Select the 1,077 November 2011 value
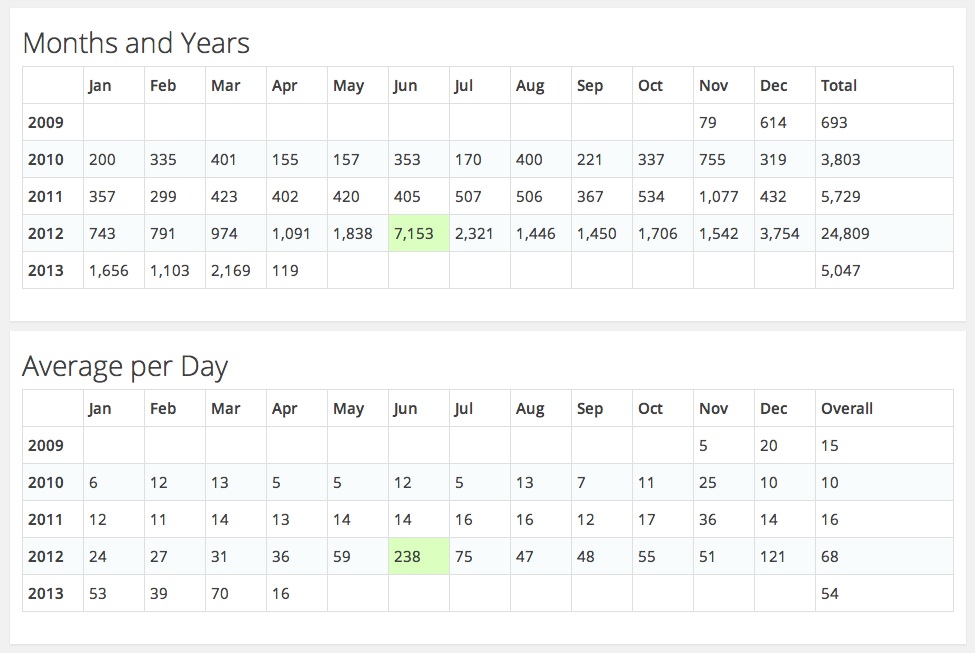Screen dimensions: 975x653 coord(718,197)
